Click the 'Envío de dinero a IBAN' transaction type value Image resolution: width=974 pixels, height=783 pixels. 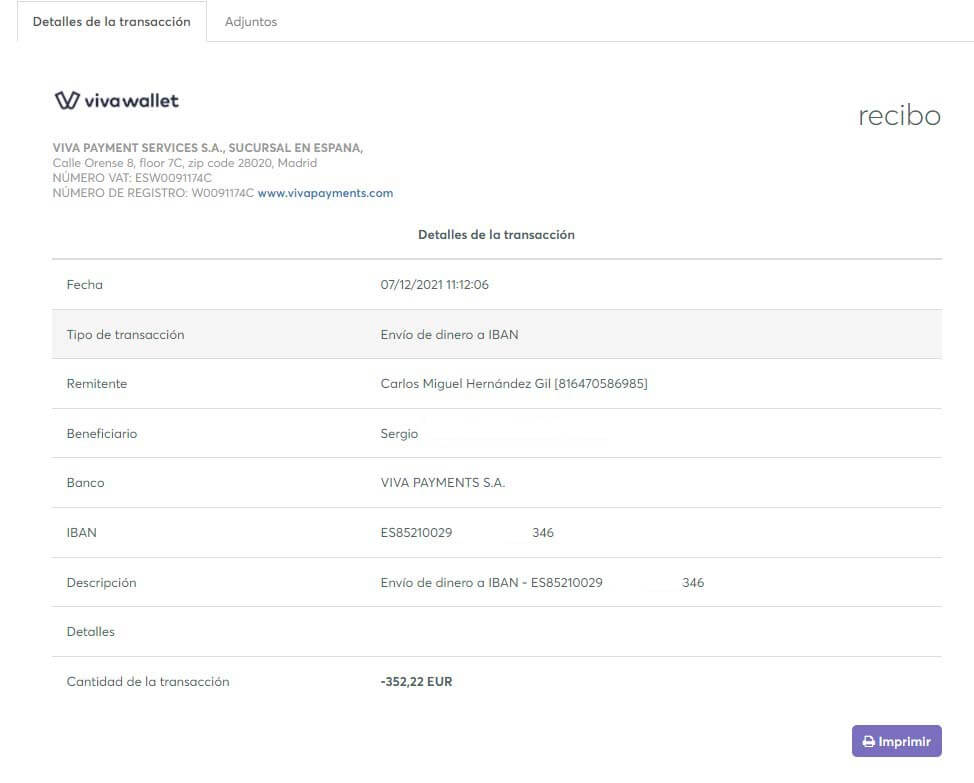pyautogui.click(x=449, y=335)
